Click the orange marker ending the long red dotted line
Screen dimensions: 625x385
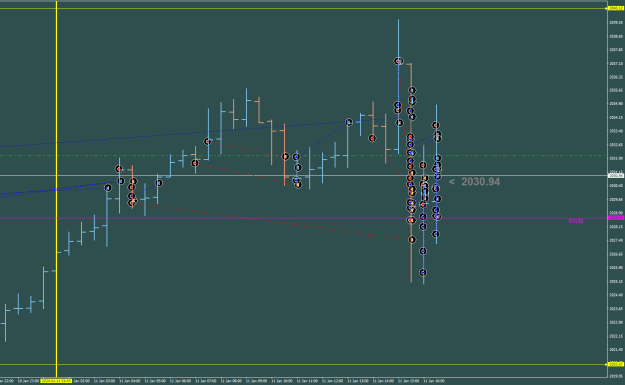click(412, 240)
